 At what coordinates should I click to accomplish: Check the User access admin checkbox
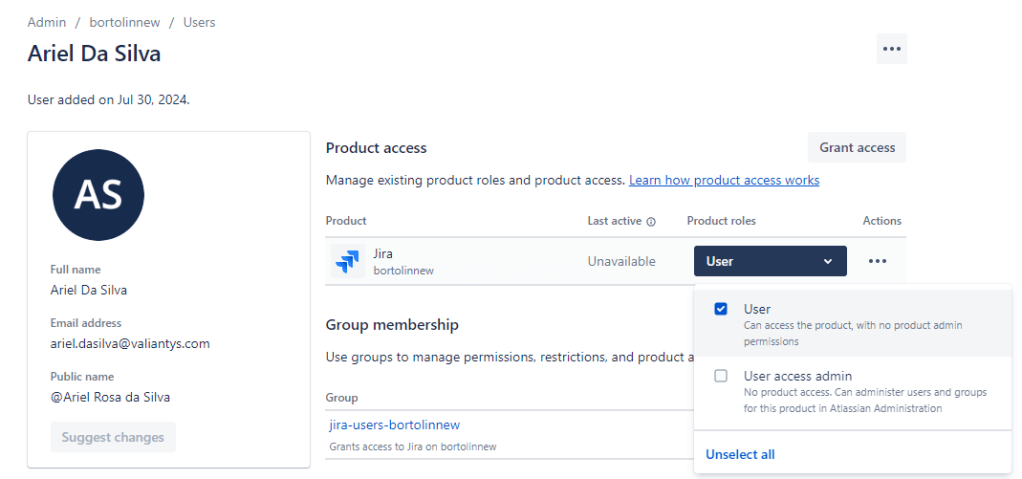(721, 376)
